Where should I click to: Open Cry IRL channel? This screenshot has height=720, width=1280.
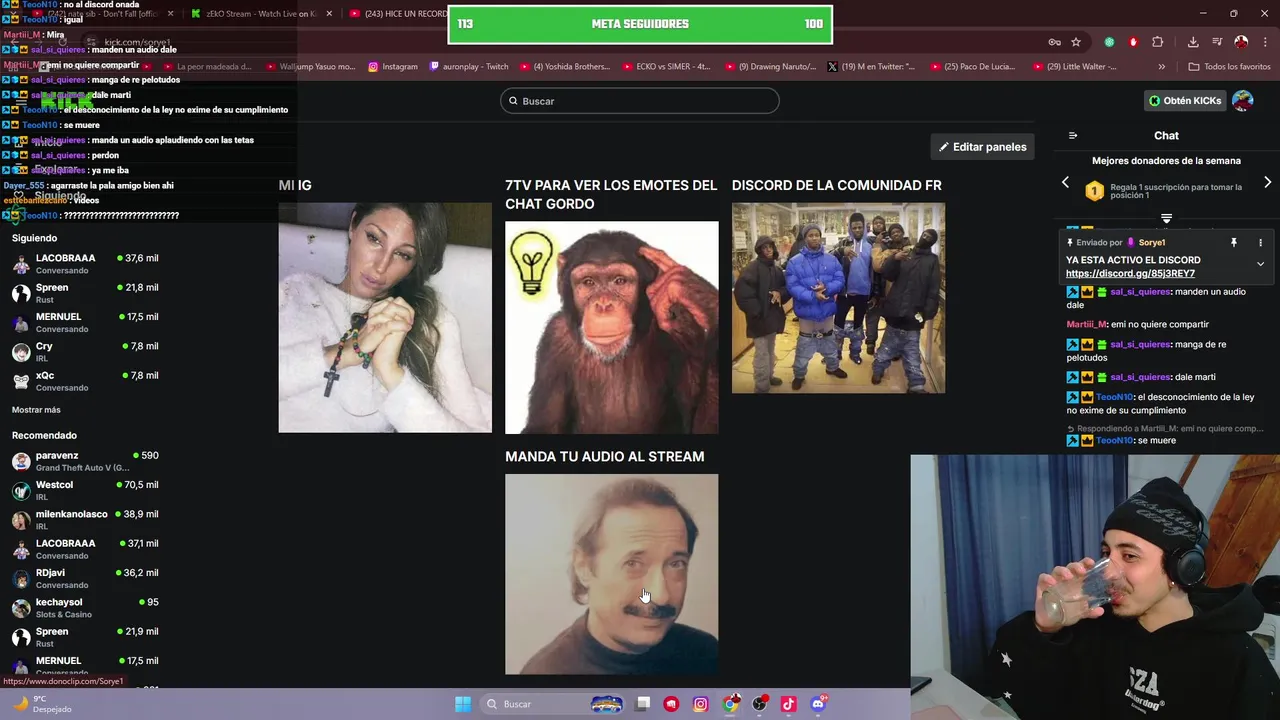[85, 352]
